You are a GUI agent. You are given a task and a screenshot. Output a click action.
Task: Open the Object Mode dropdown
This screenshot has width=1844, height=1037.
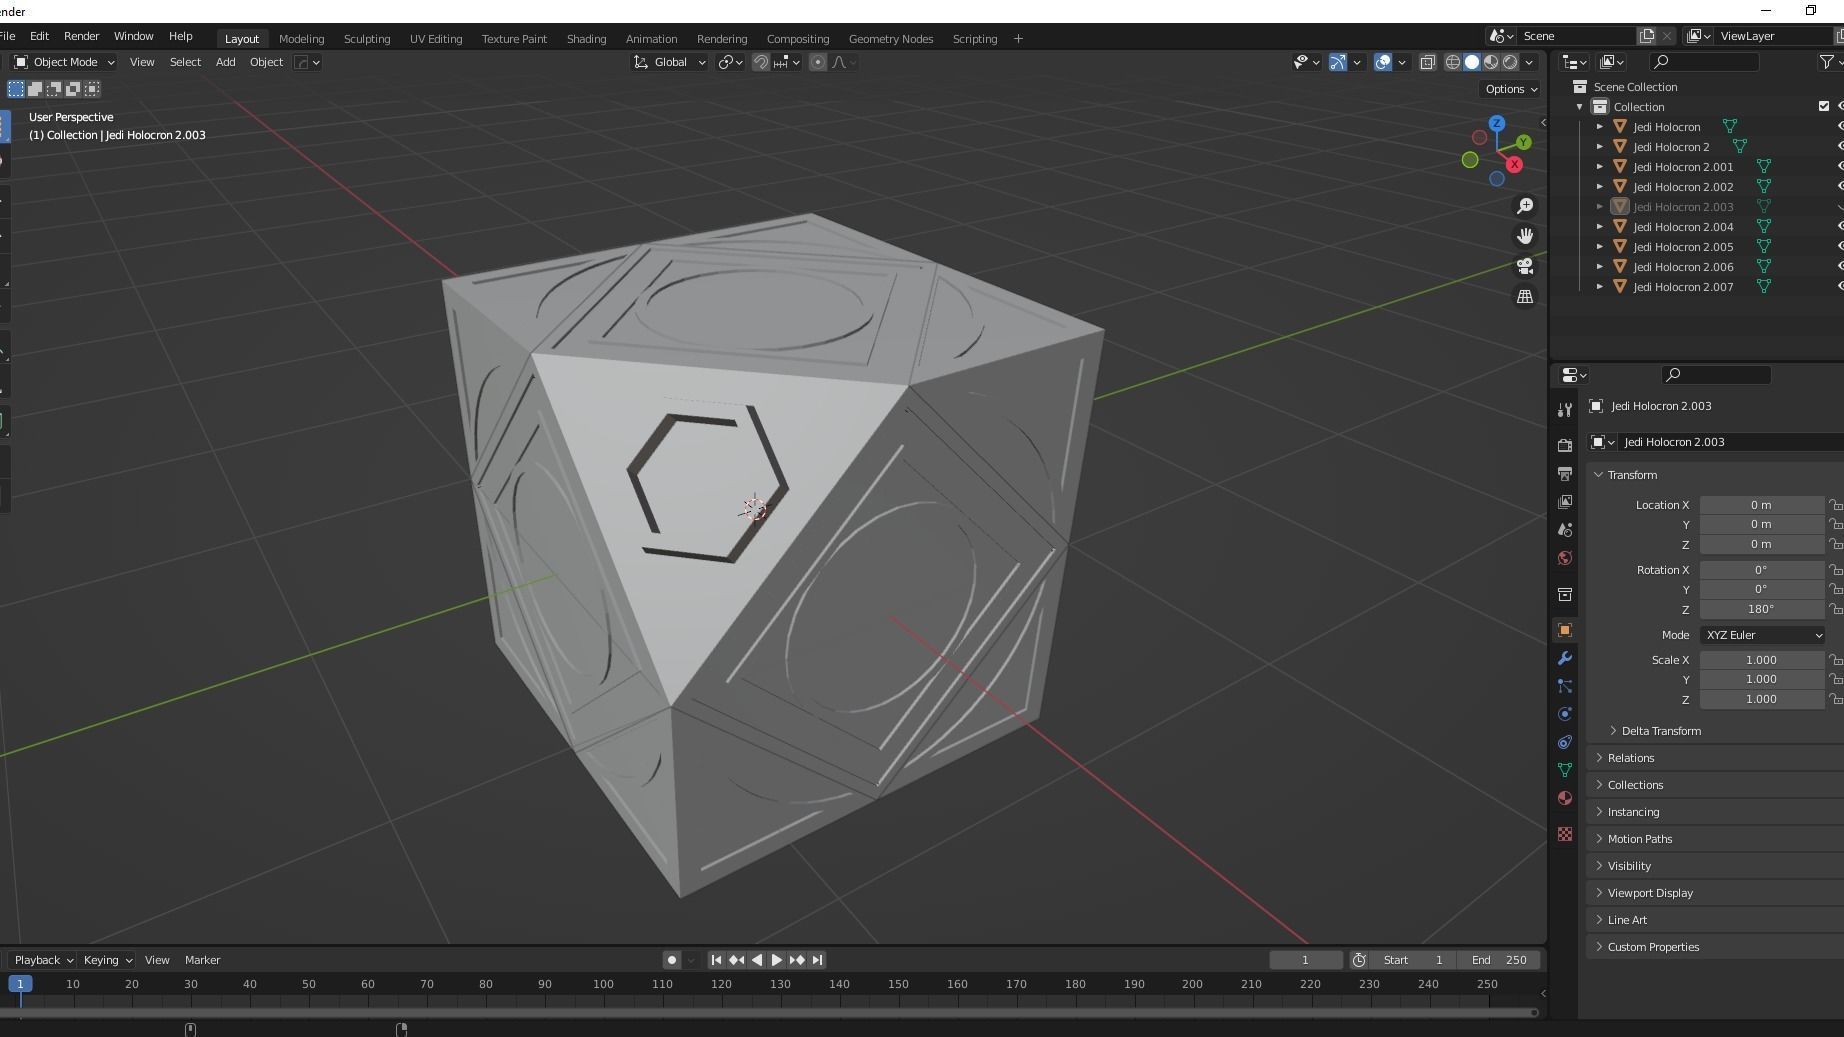click(64, 62)
